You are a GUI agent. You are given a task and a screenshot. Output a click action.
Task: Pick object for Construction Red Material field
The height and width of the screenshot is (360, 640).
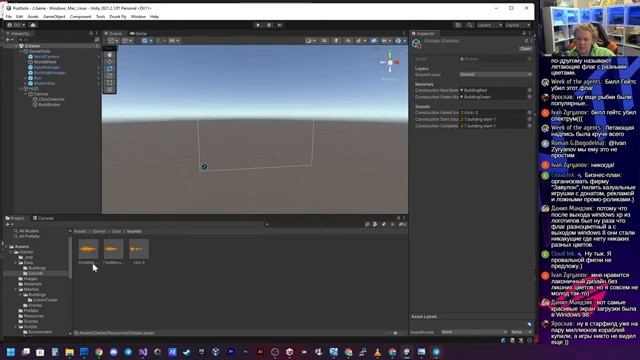click(x=529, y=90)
